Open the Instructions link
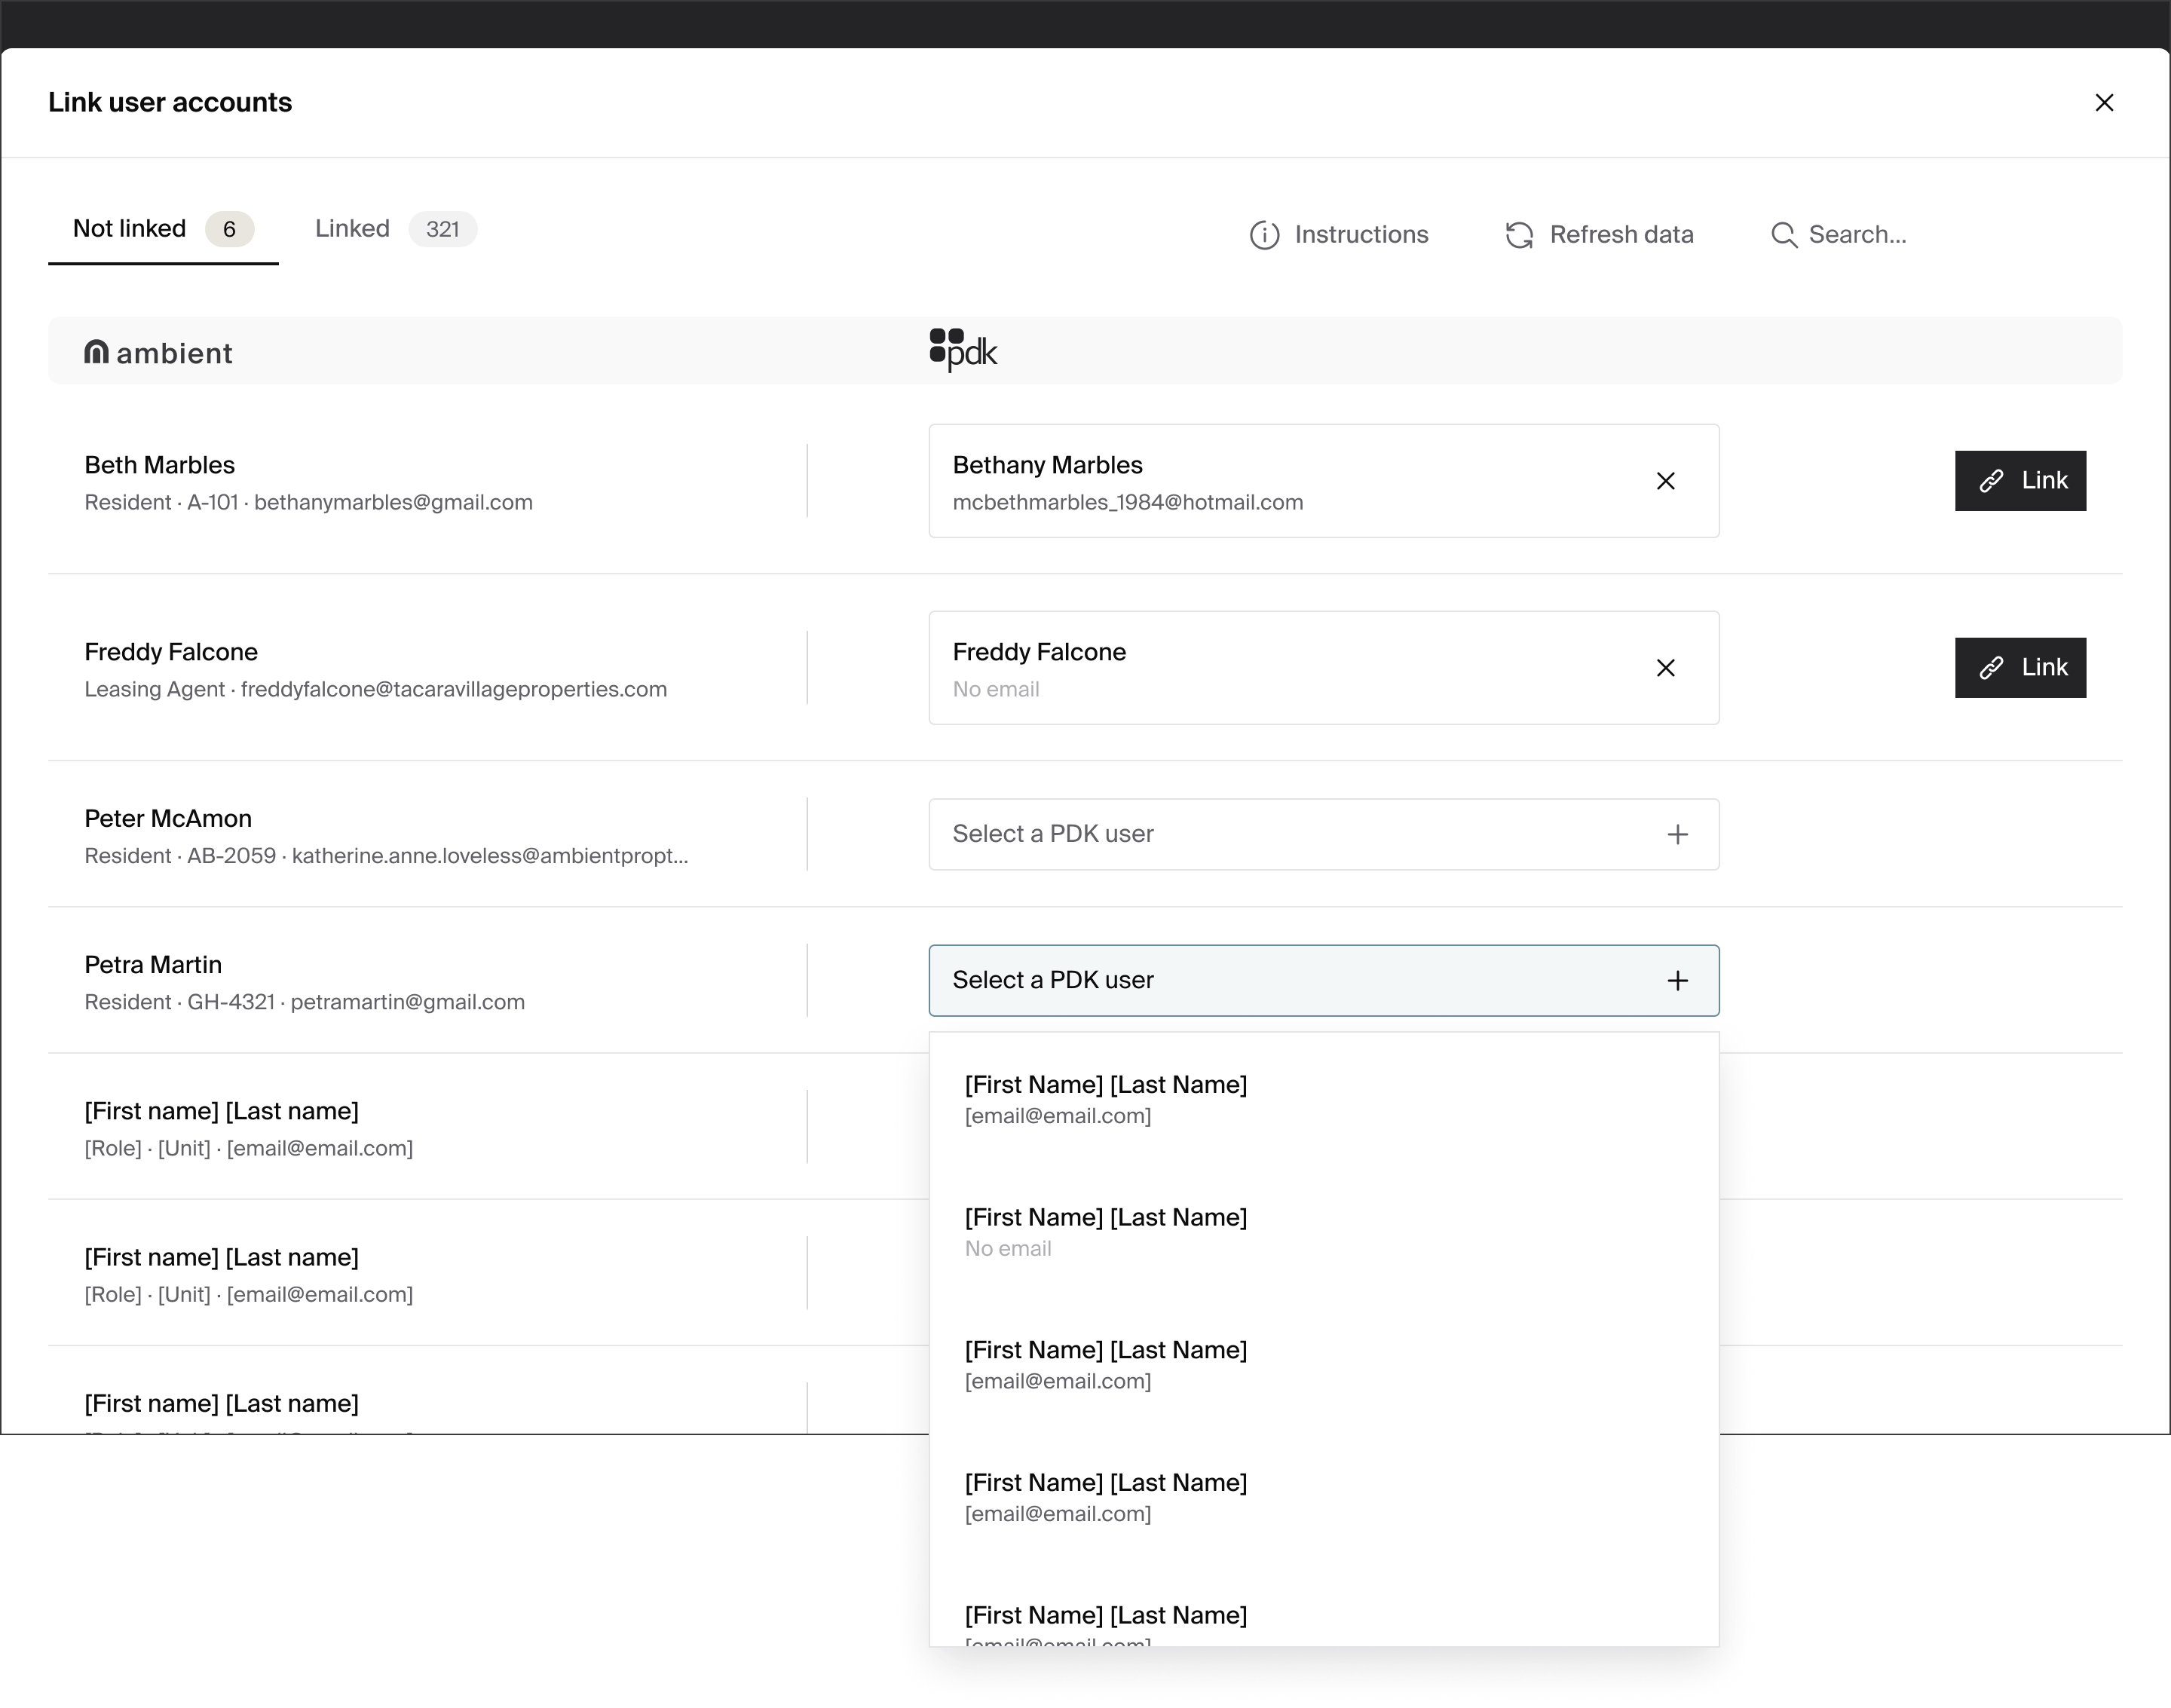This screenshot has width=2171, height=1708. [x=1339, y=235]
